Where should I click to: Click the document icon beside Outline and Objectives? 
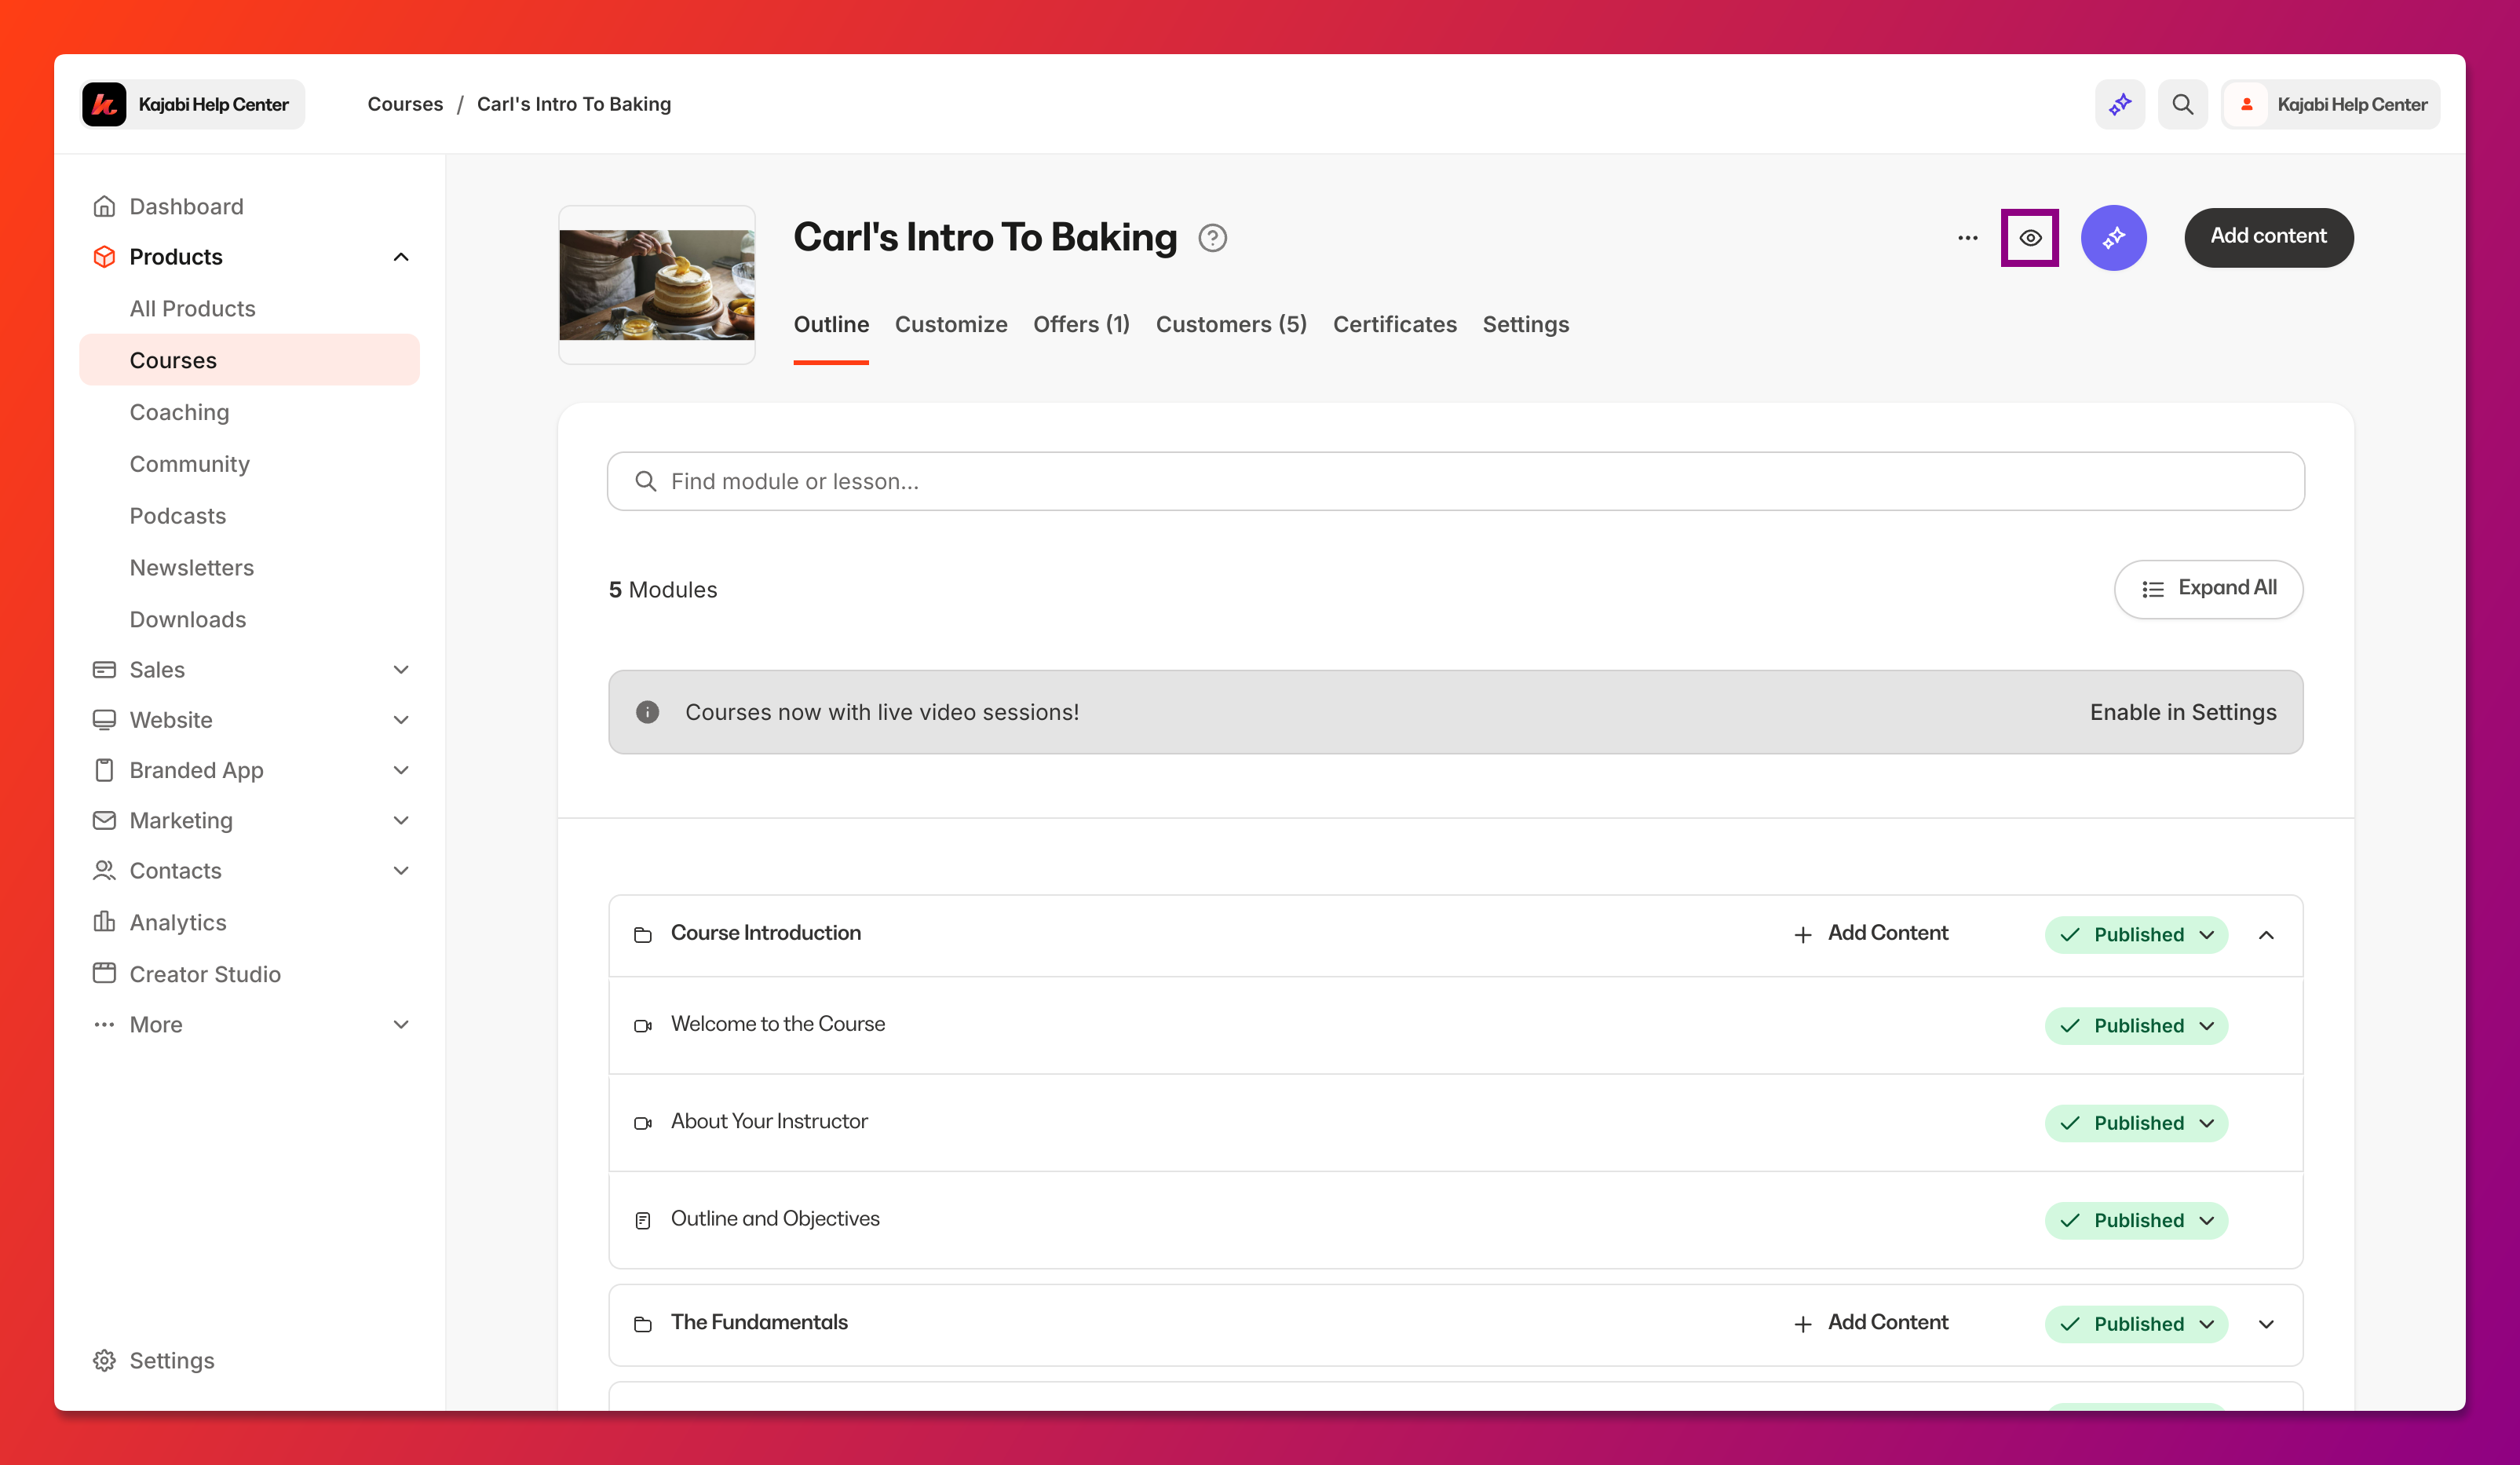643,1220
